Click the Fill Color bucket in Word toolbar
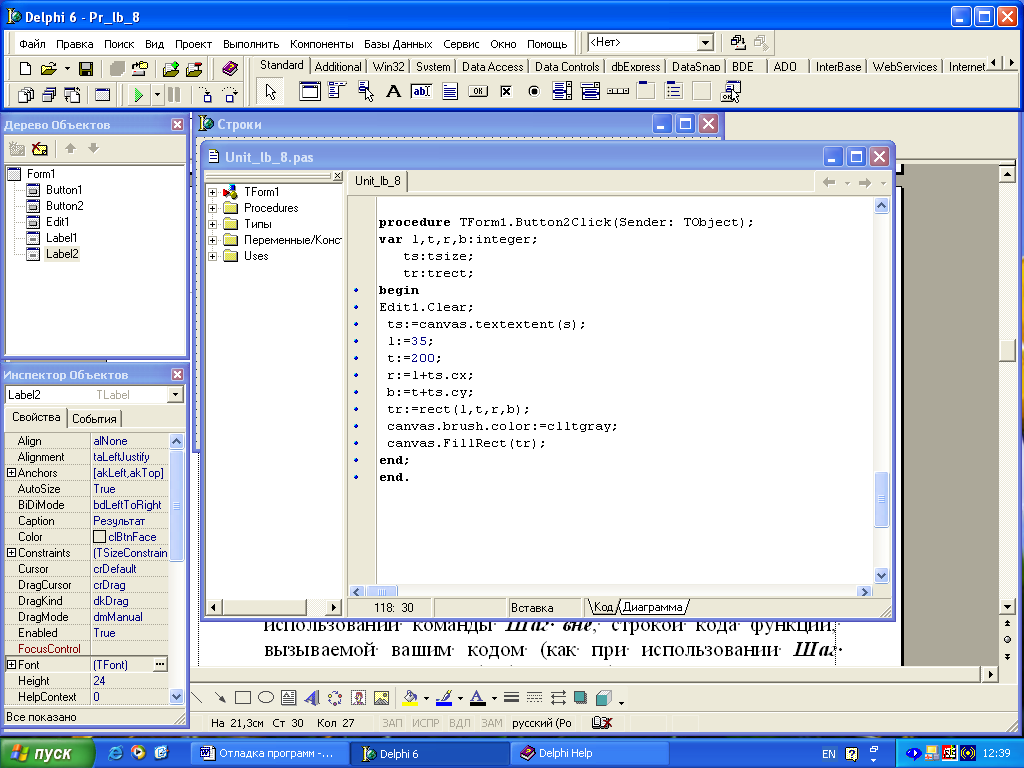This screenshot has height=768, width=1024. 410,698
